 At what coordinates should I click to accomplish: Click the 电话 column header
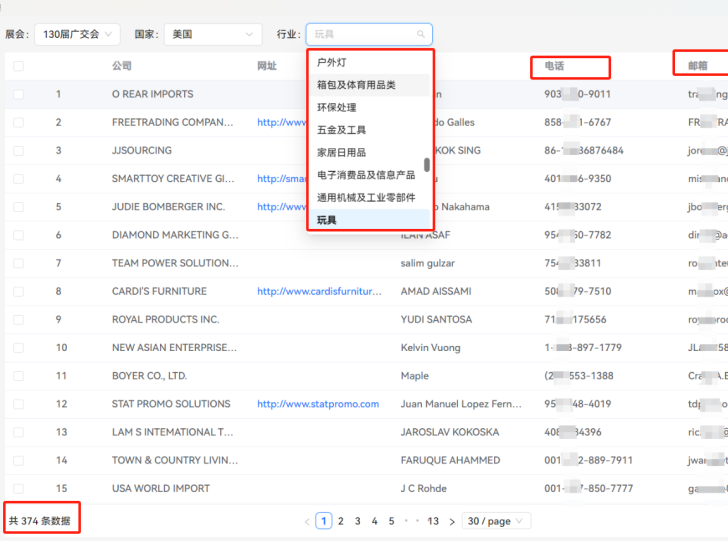pyautogui.click(x=554, y=66)
